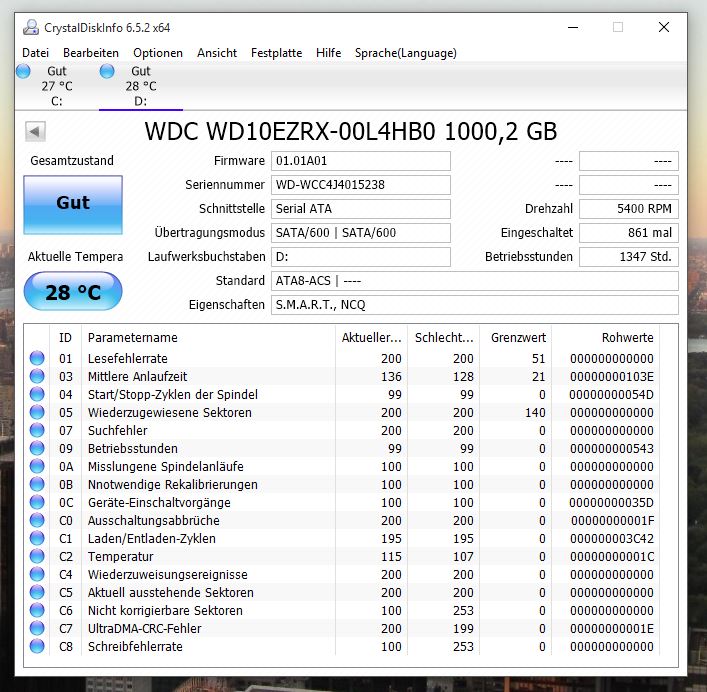The height and width of the screenshot is (692, 707).
Task: Click the blue status orb above D:
Action: pyautogui.click(x=107, y=71)
